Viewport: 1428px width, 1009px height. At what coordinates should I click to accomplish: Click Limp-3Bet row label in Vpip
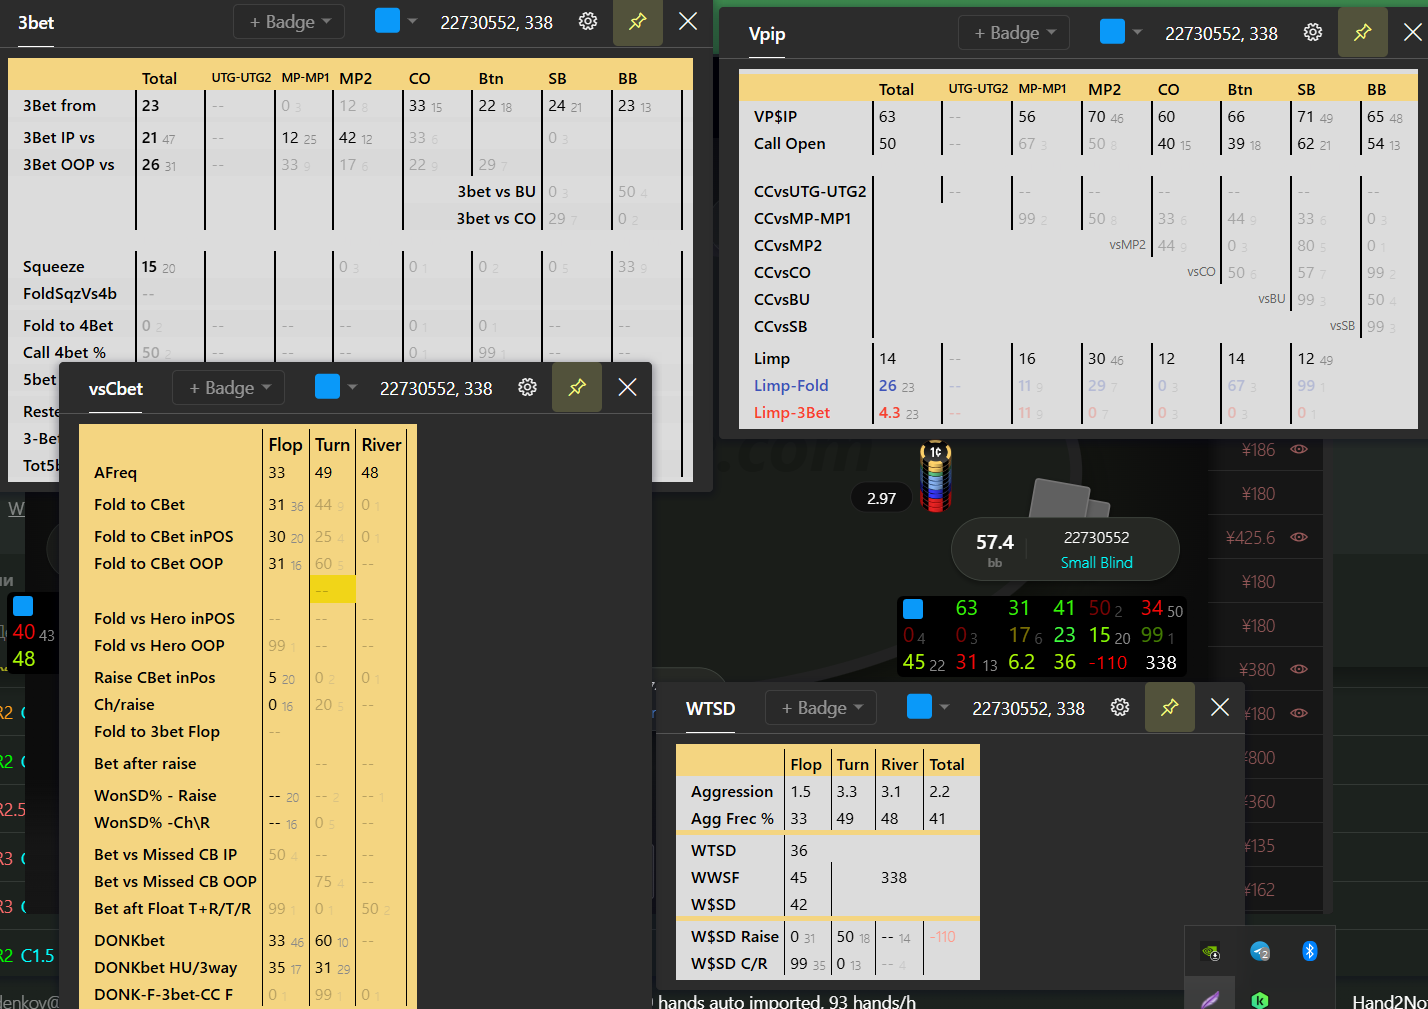click(x=792, y=412)
